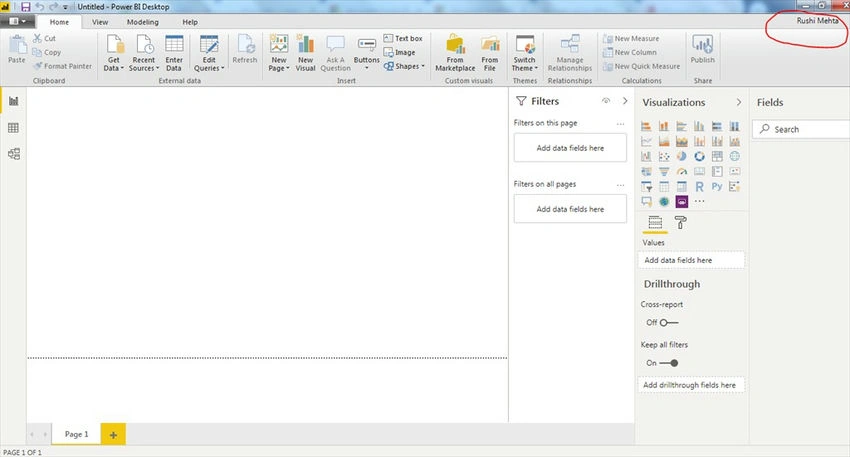
Task: Open Filters on all pages options
Action: pos(620,185)
